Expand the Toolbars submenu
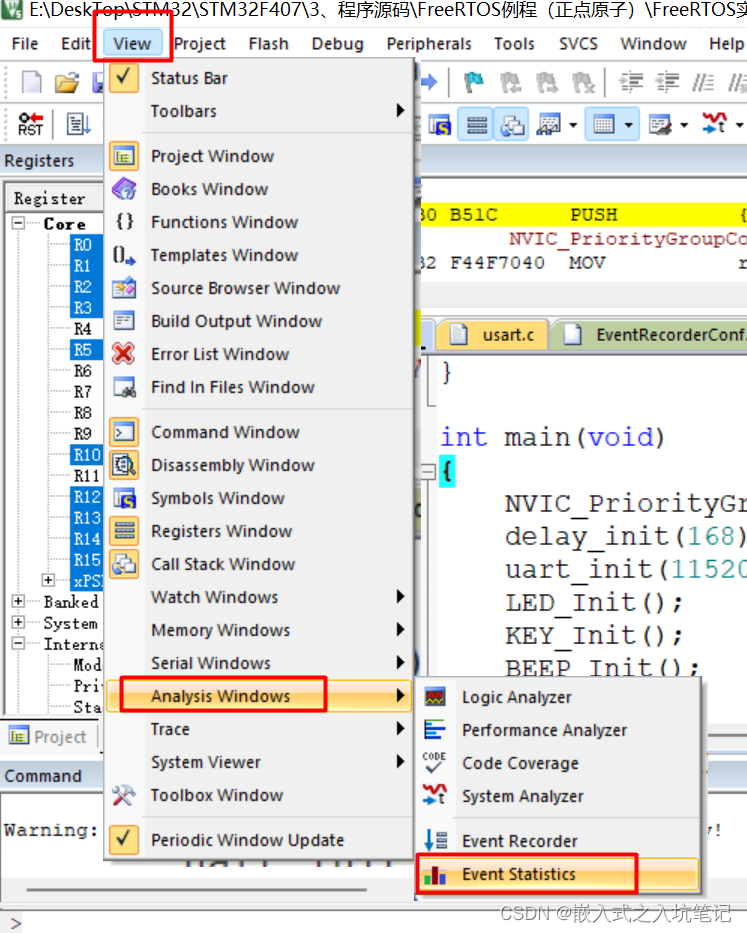 259,111
